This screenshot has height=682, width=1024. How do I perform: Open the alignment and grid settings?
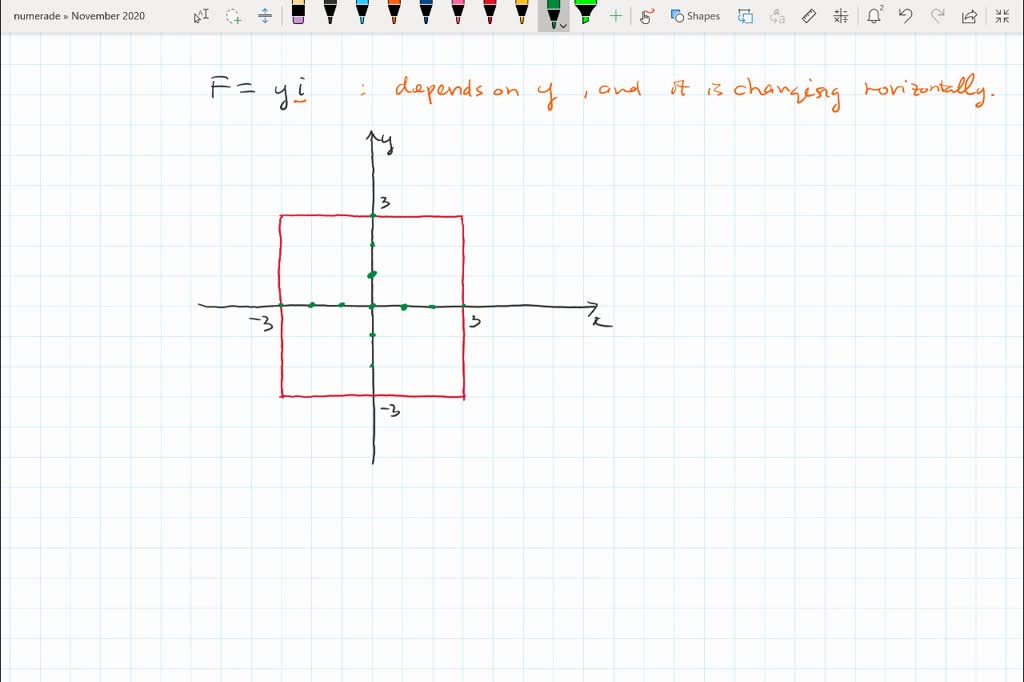tap(841, 15)
